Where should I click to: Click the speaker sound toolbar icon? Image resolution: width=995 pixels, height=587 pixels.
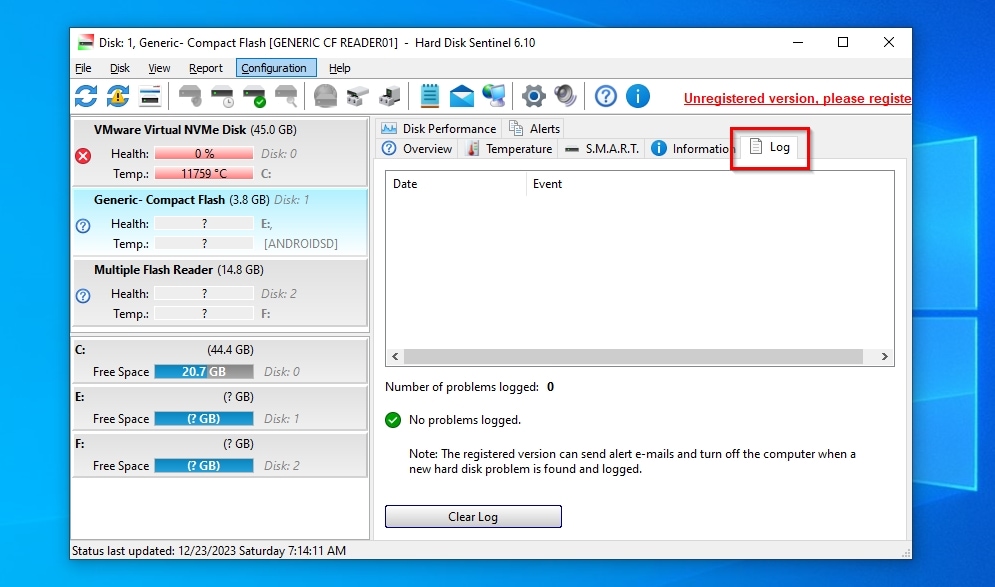coord(565,96)
